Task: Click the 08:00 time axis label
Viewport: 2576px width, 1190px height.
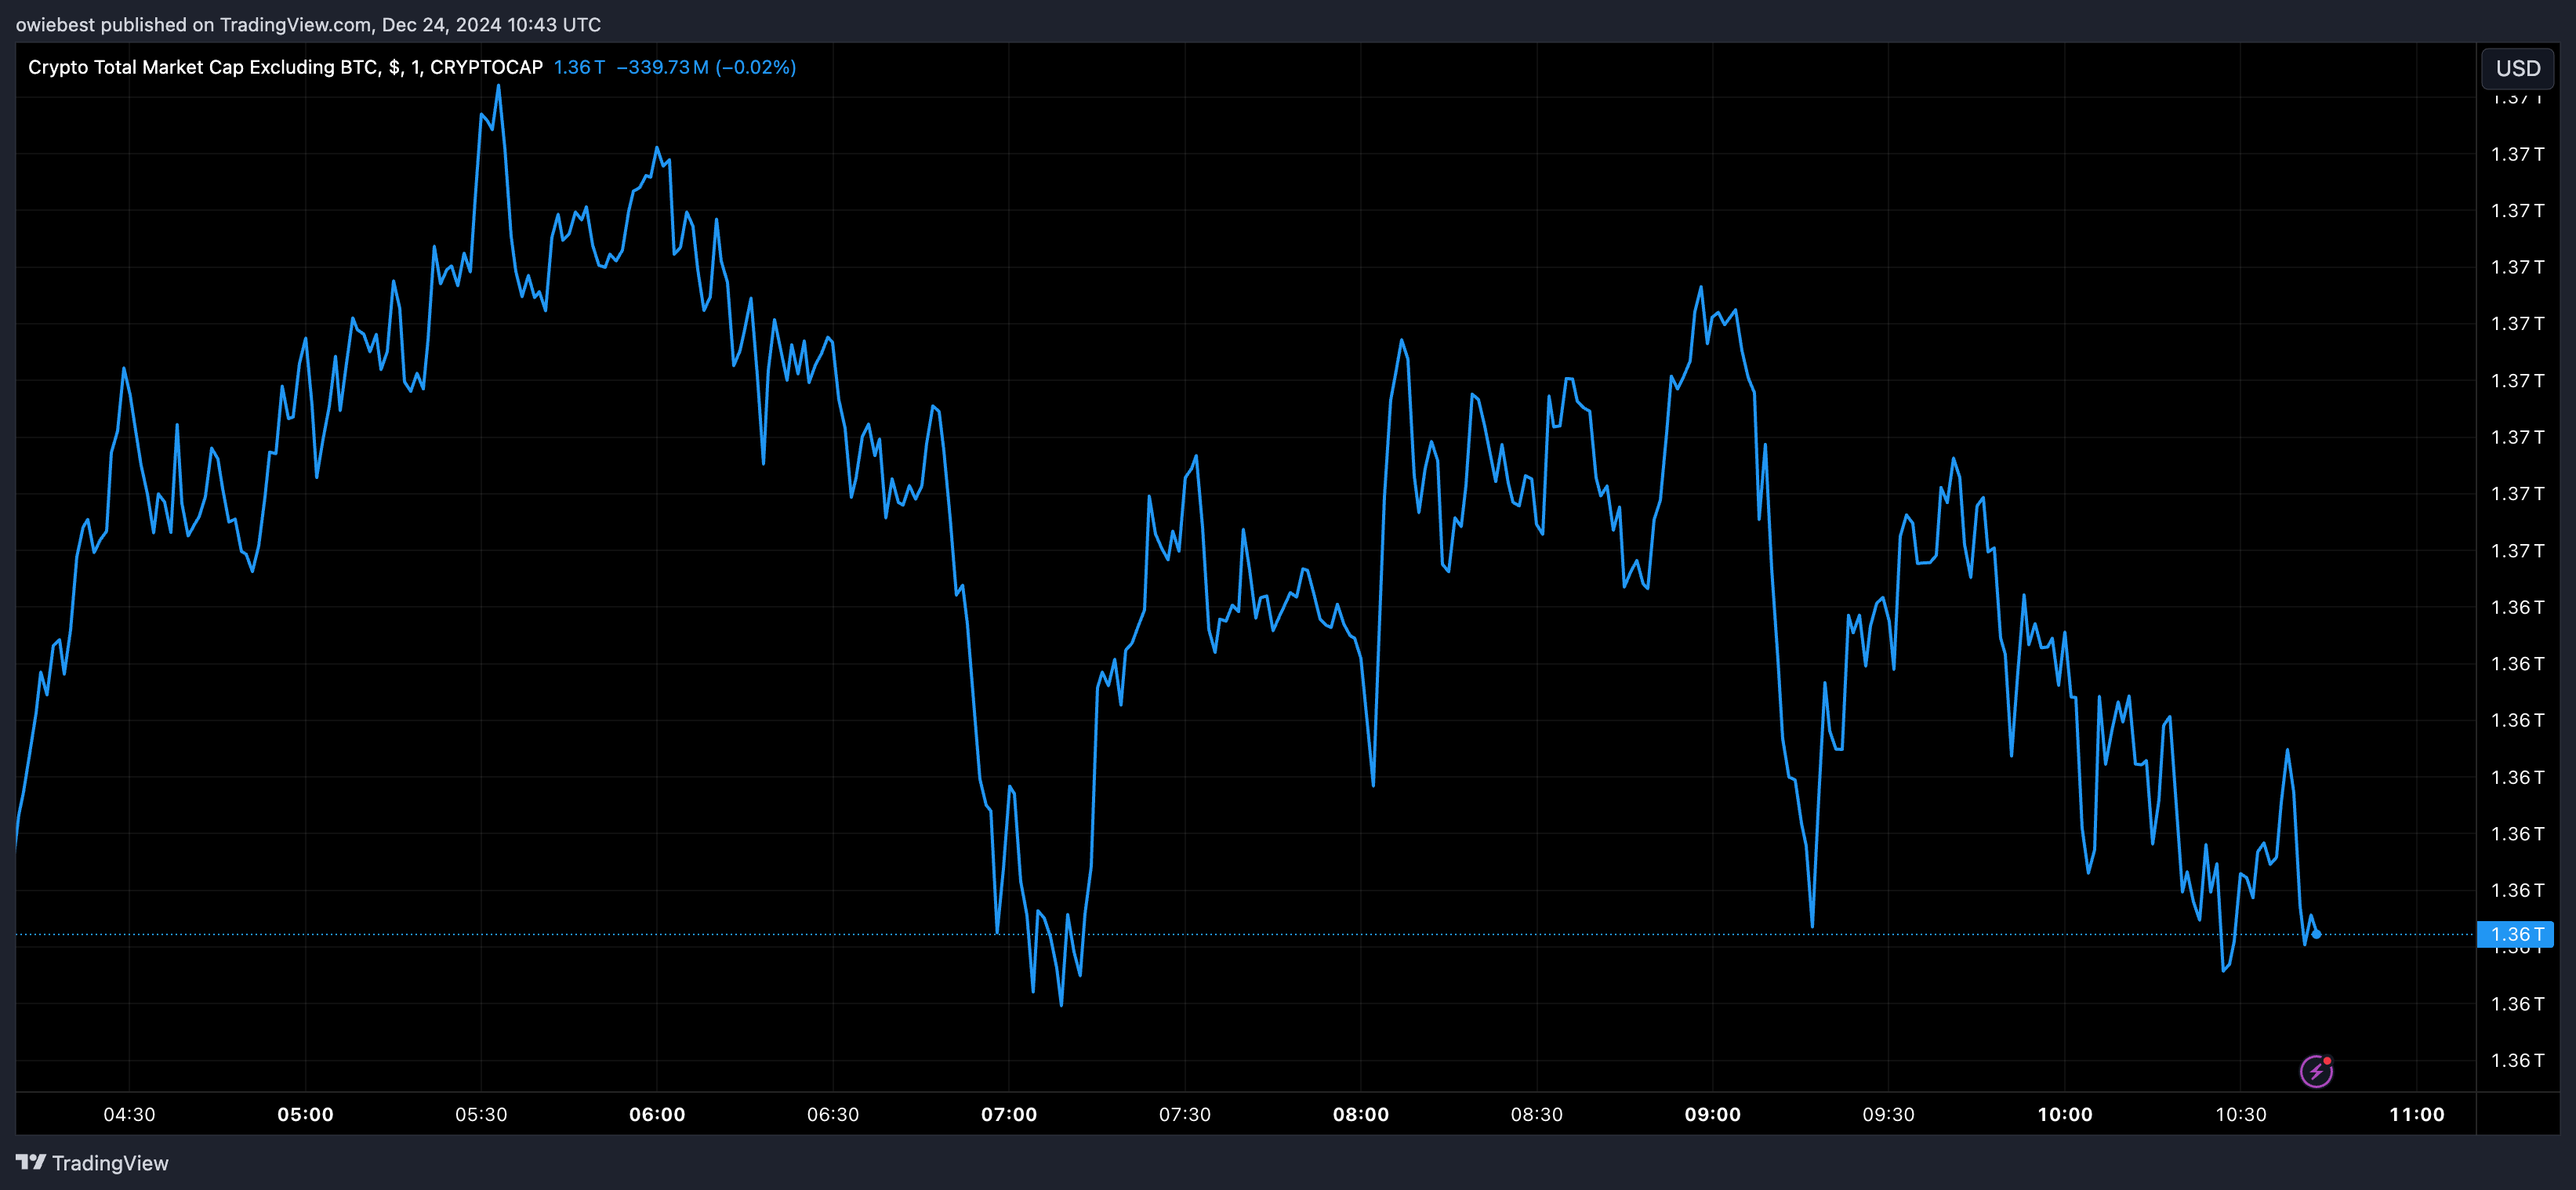Action: pos(1361,1114)
